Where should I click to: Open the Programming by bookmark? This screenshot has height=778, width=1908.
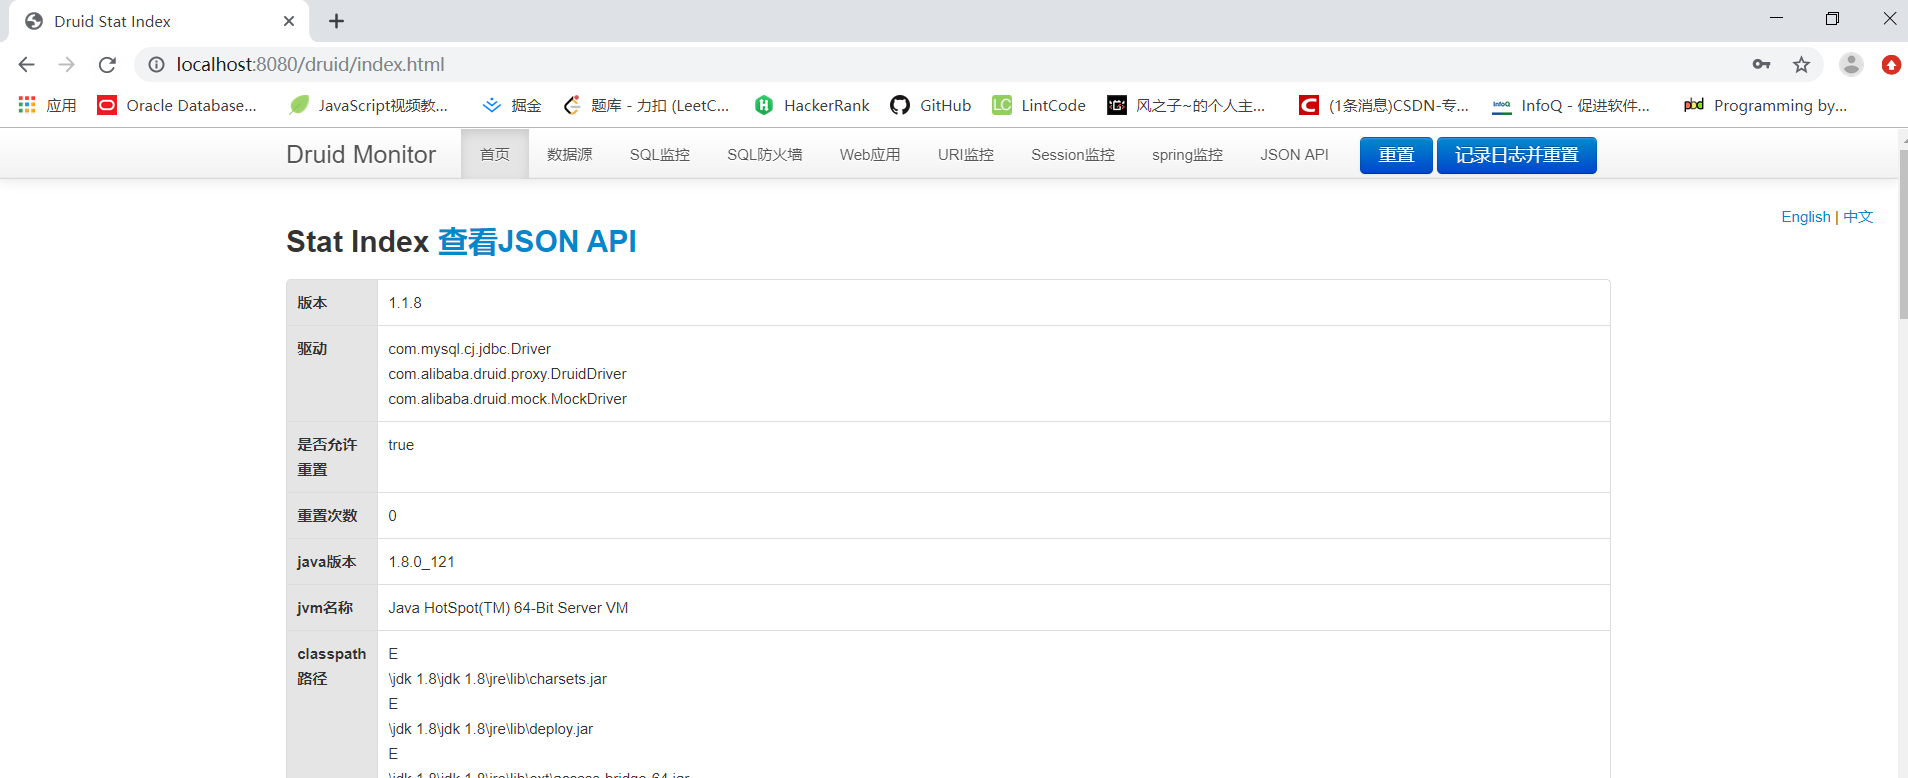tap(1765, 105)
